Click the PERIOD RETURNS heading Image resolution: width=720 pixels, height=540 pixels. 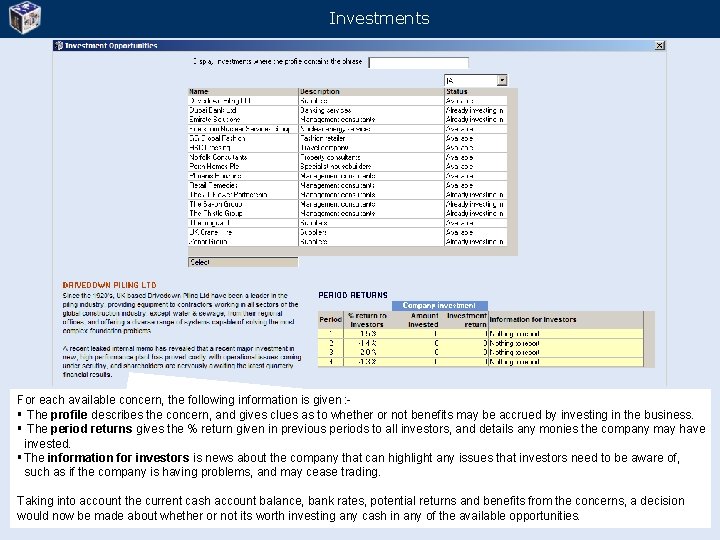(x=353, y=295)
